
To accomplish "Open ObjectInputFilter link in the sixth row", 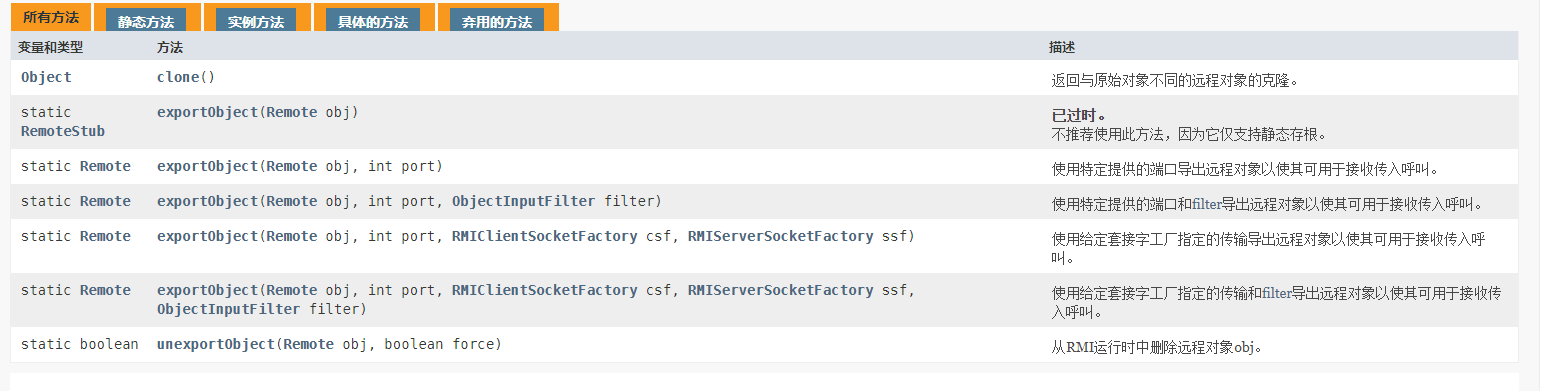I will pos(228,309).
